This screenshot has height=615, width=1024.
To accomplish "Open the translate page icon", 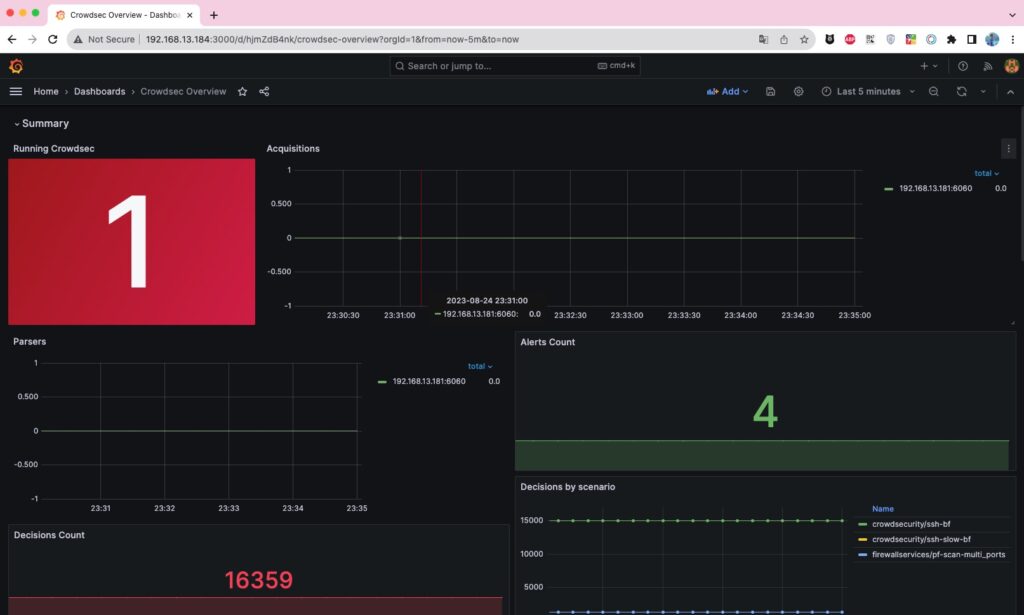I will [763, 39].
